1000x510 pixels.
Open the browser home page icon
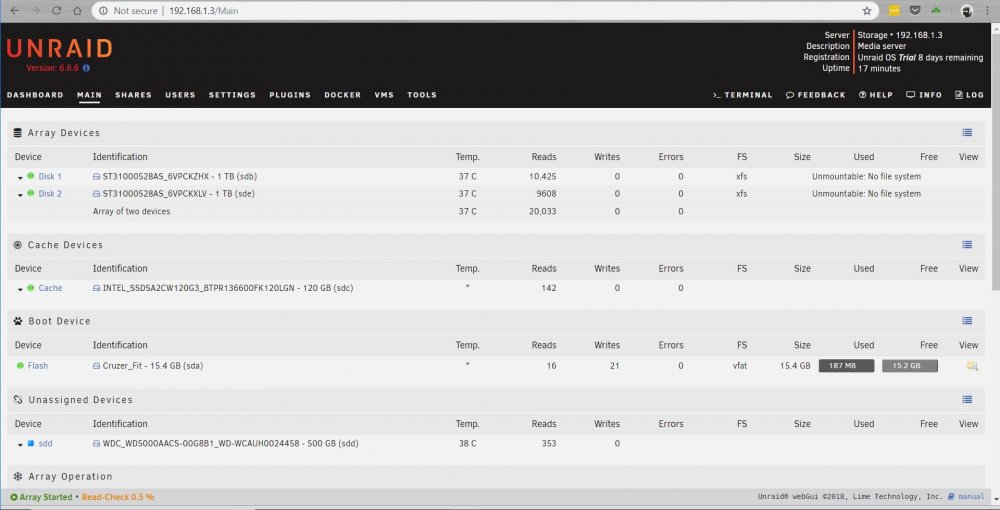click(77, 11)
